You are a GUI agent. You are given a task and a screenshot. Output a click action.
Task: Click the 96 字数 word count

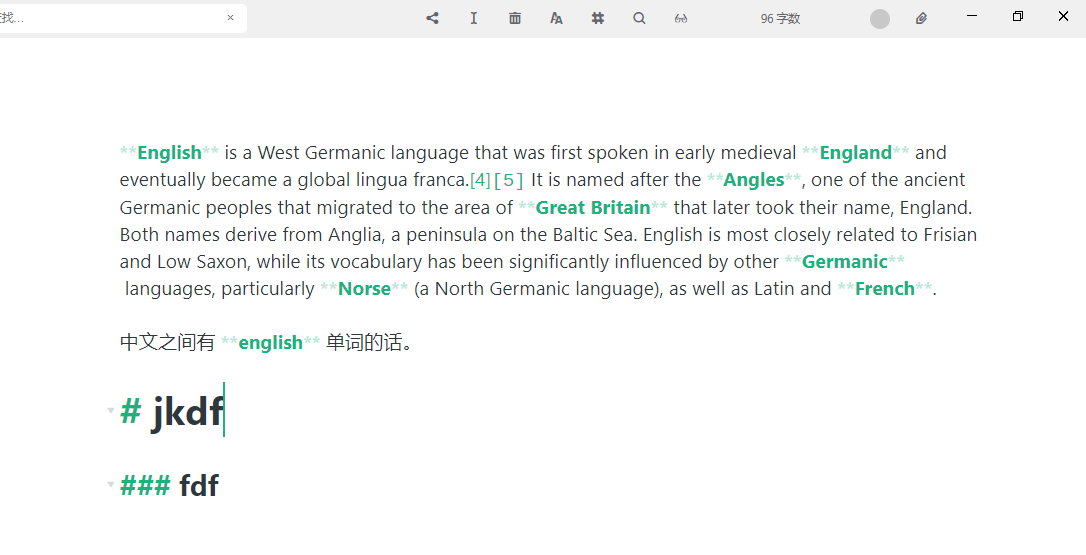780,19
